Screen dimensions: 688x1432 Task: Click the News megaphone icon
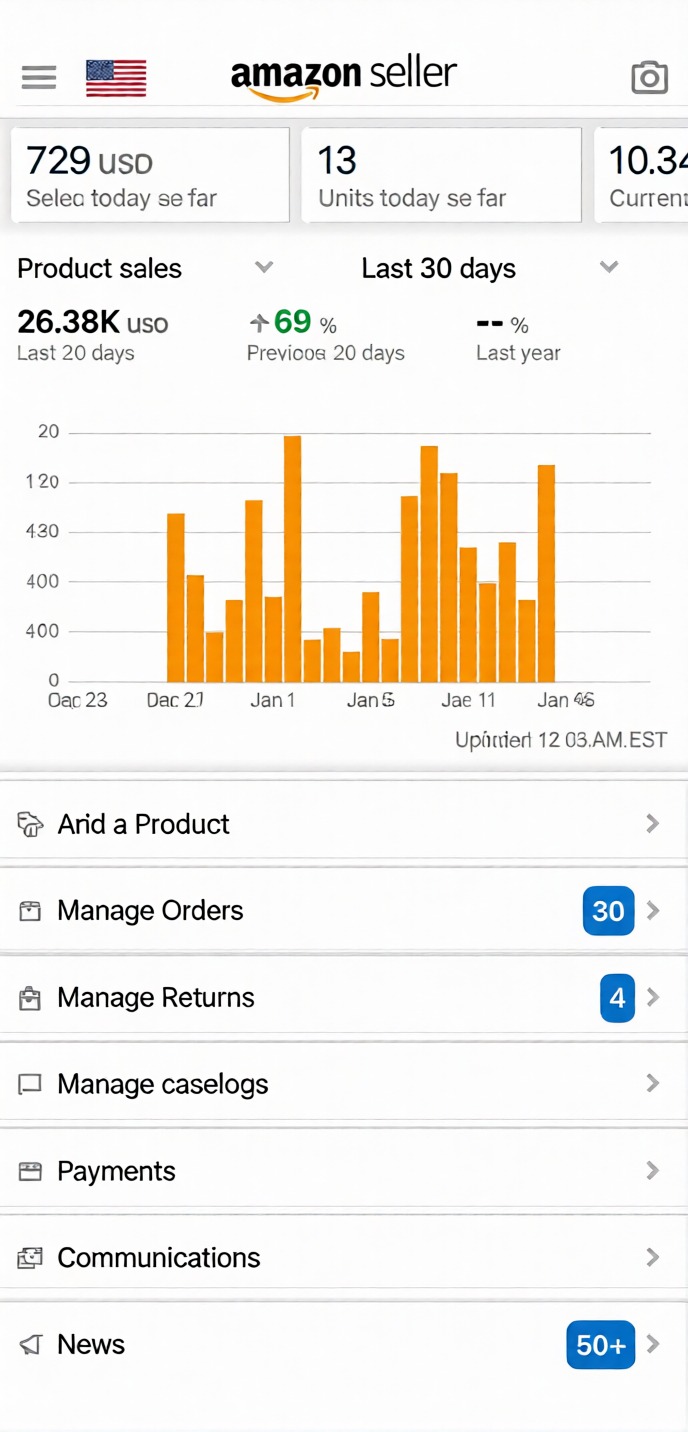[31, 1345]
